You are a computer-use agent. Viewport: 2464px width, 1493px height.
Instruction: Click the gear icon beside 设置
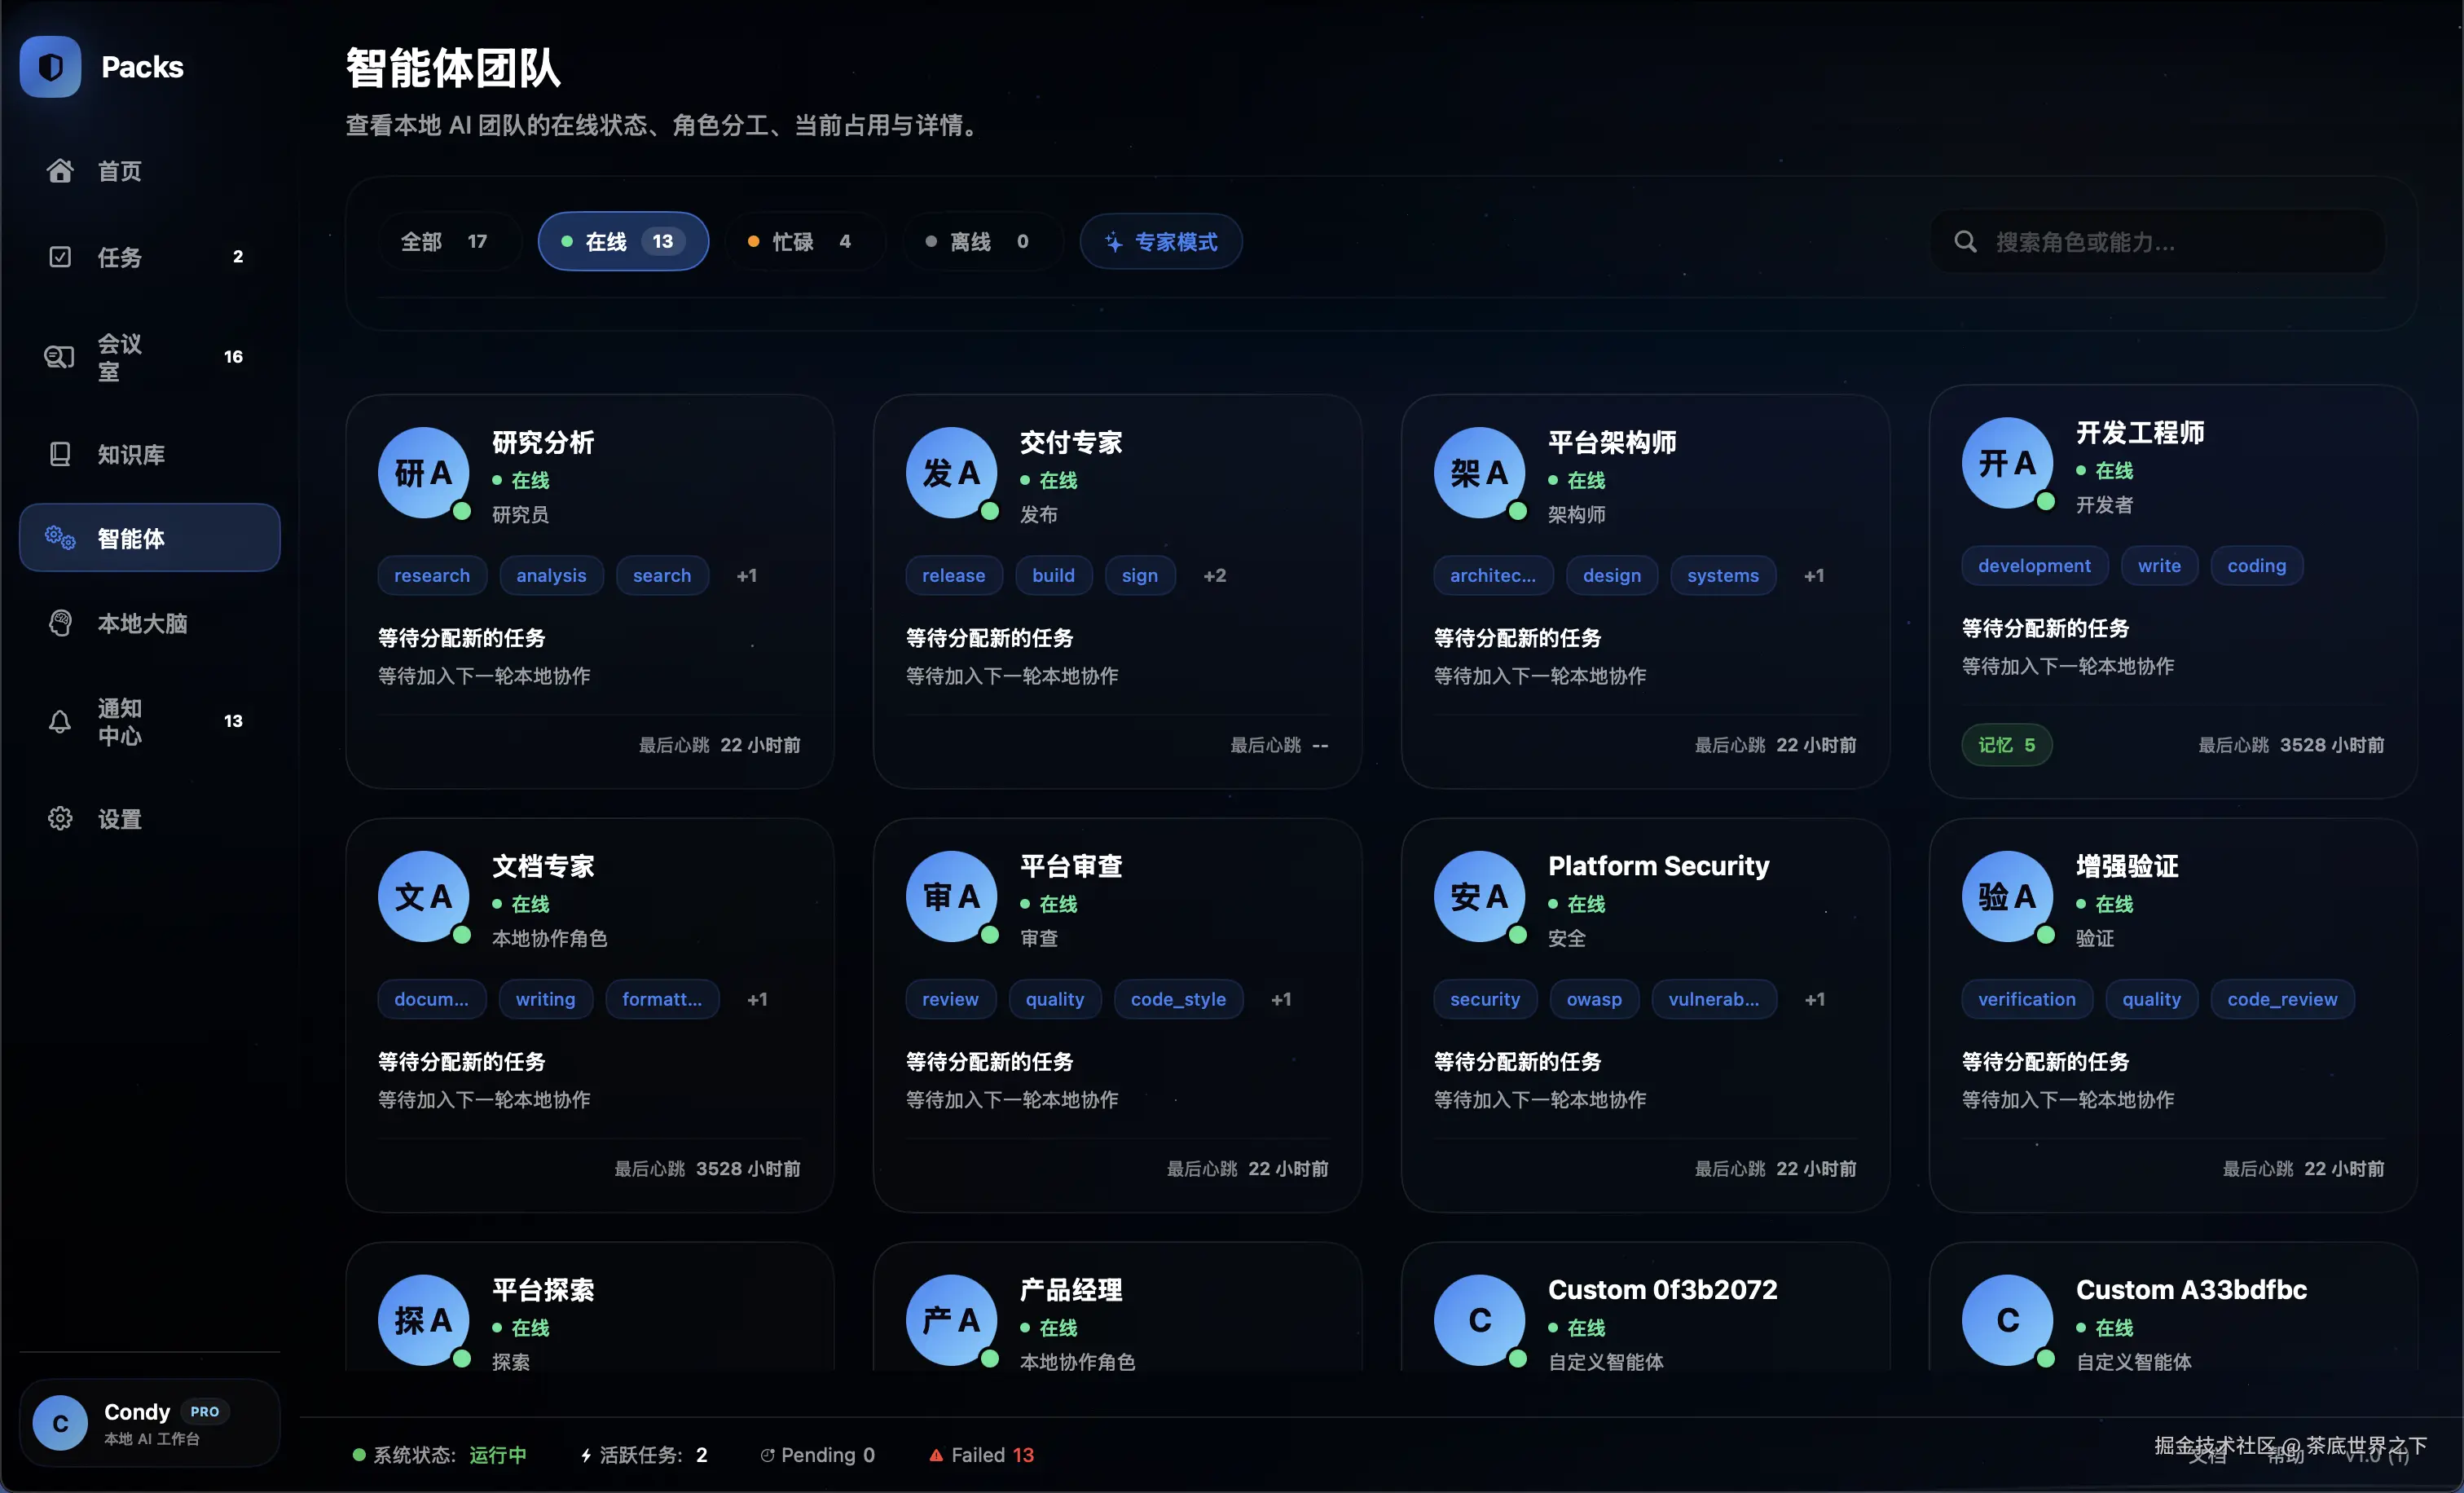point(60,819)
